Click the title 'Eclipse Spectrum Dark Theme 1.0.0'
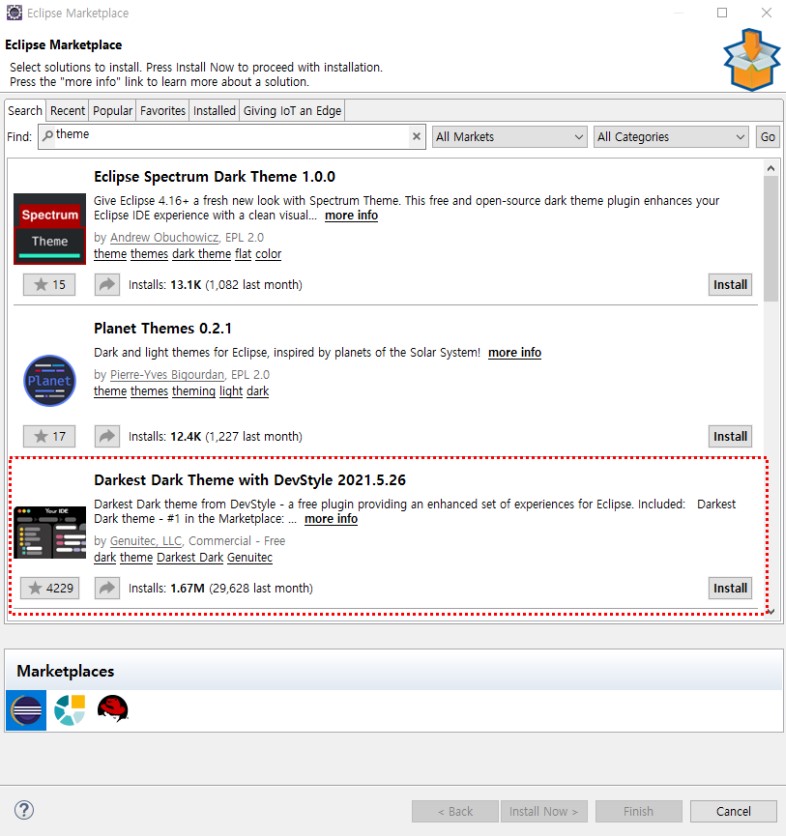 214,176
